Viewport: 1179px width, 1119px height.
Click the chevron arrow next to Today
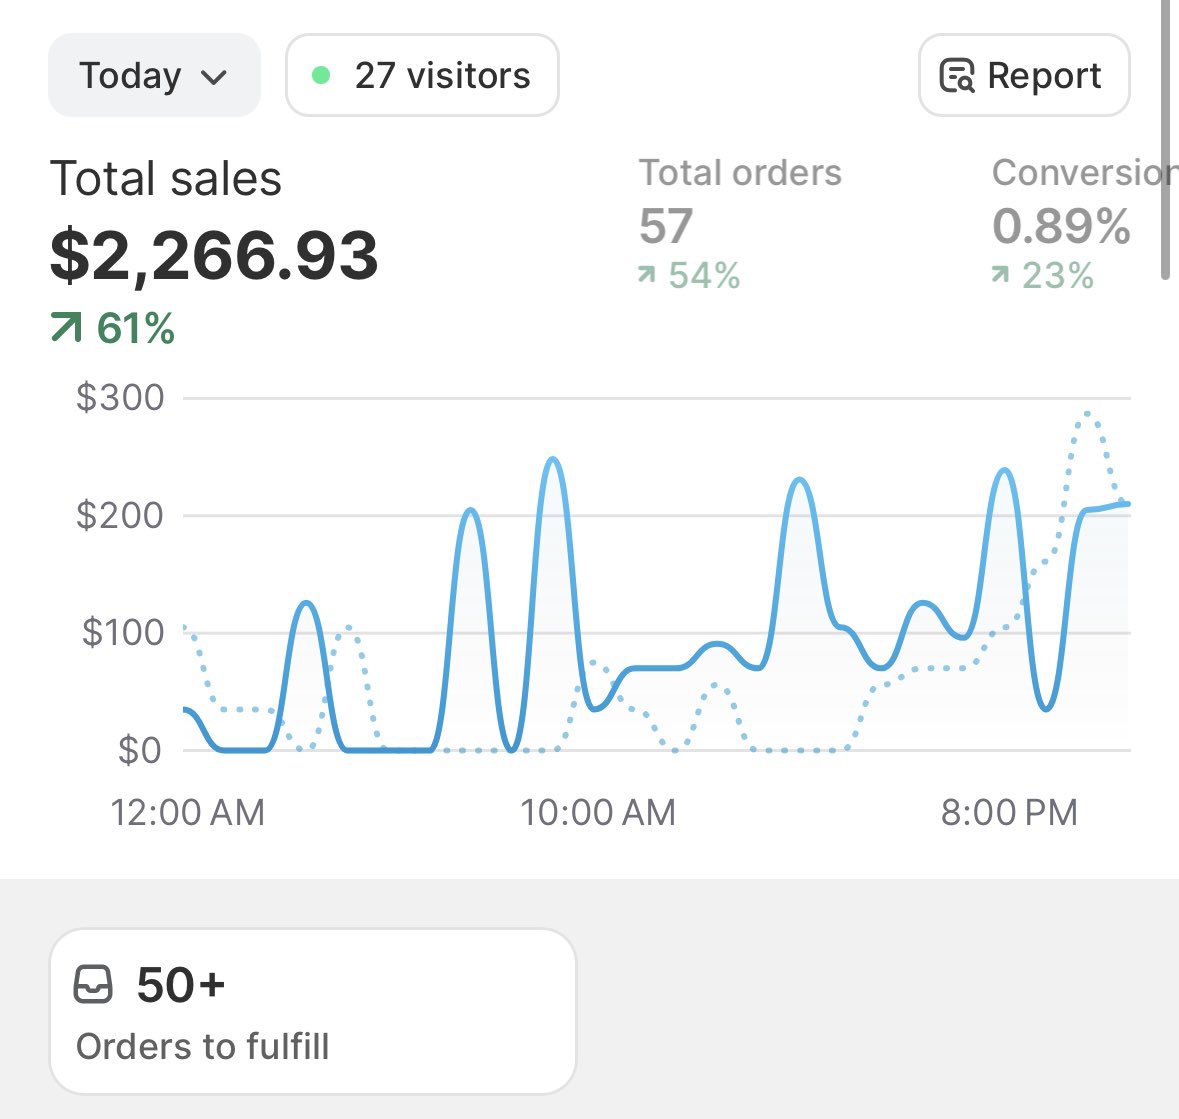[x=214, y=77]
